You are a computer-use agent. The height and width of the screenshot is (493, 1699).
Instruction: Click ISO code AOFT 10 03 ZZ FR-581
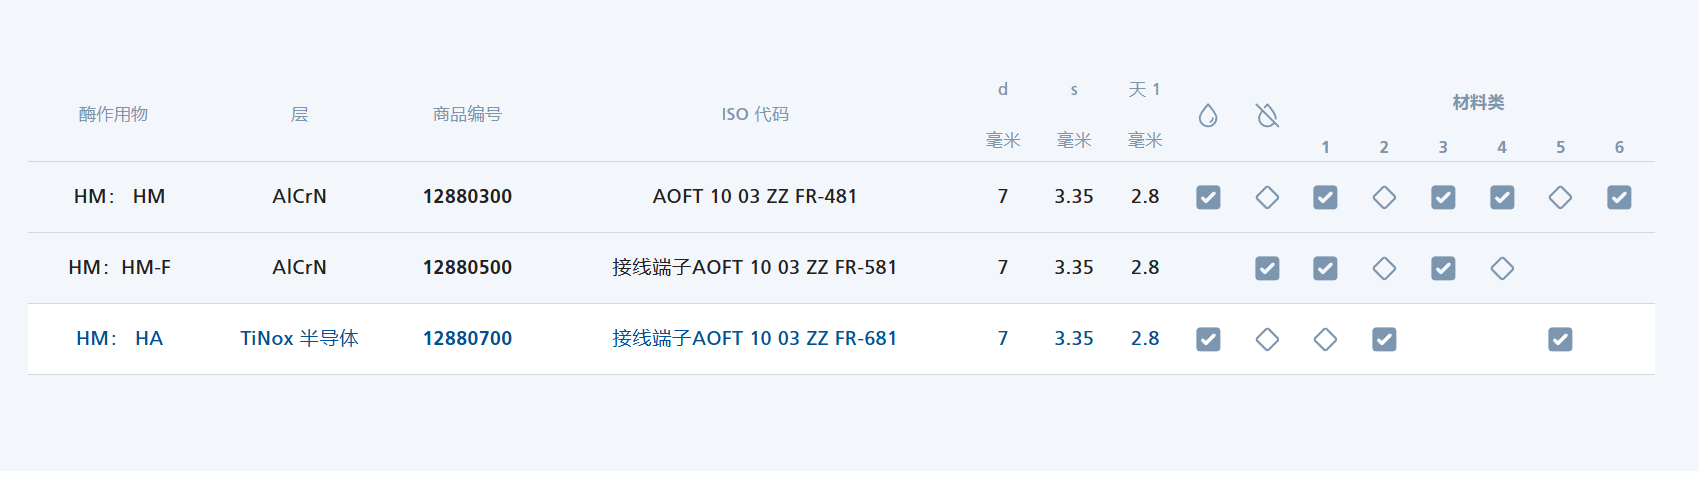tap(754, 268)
